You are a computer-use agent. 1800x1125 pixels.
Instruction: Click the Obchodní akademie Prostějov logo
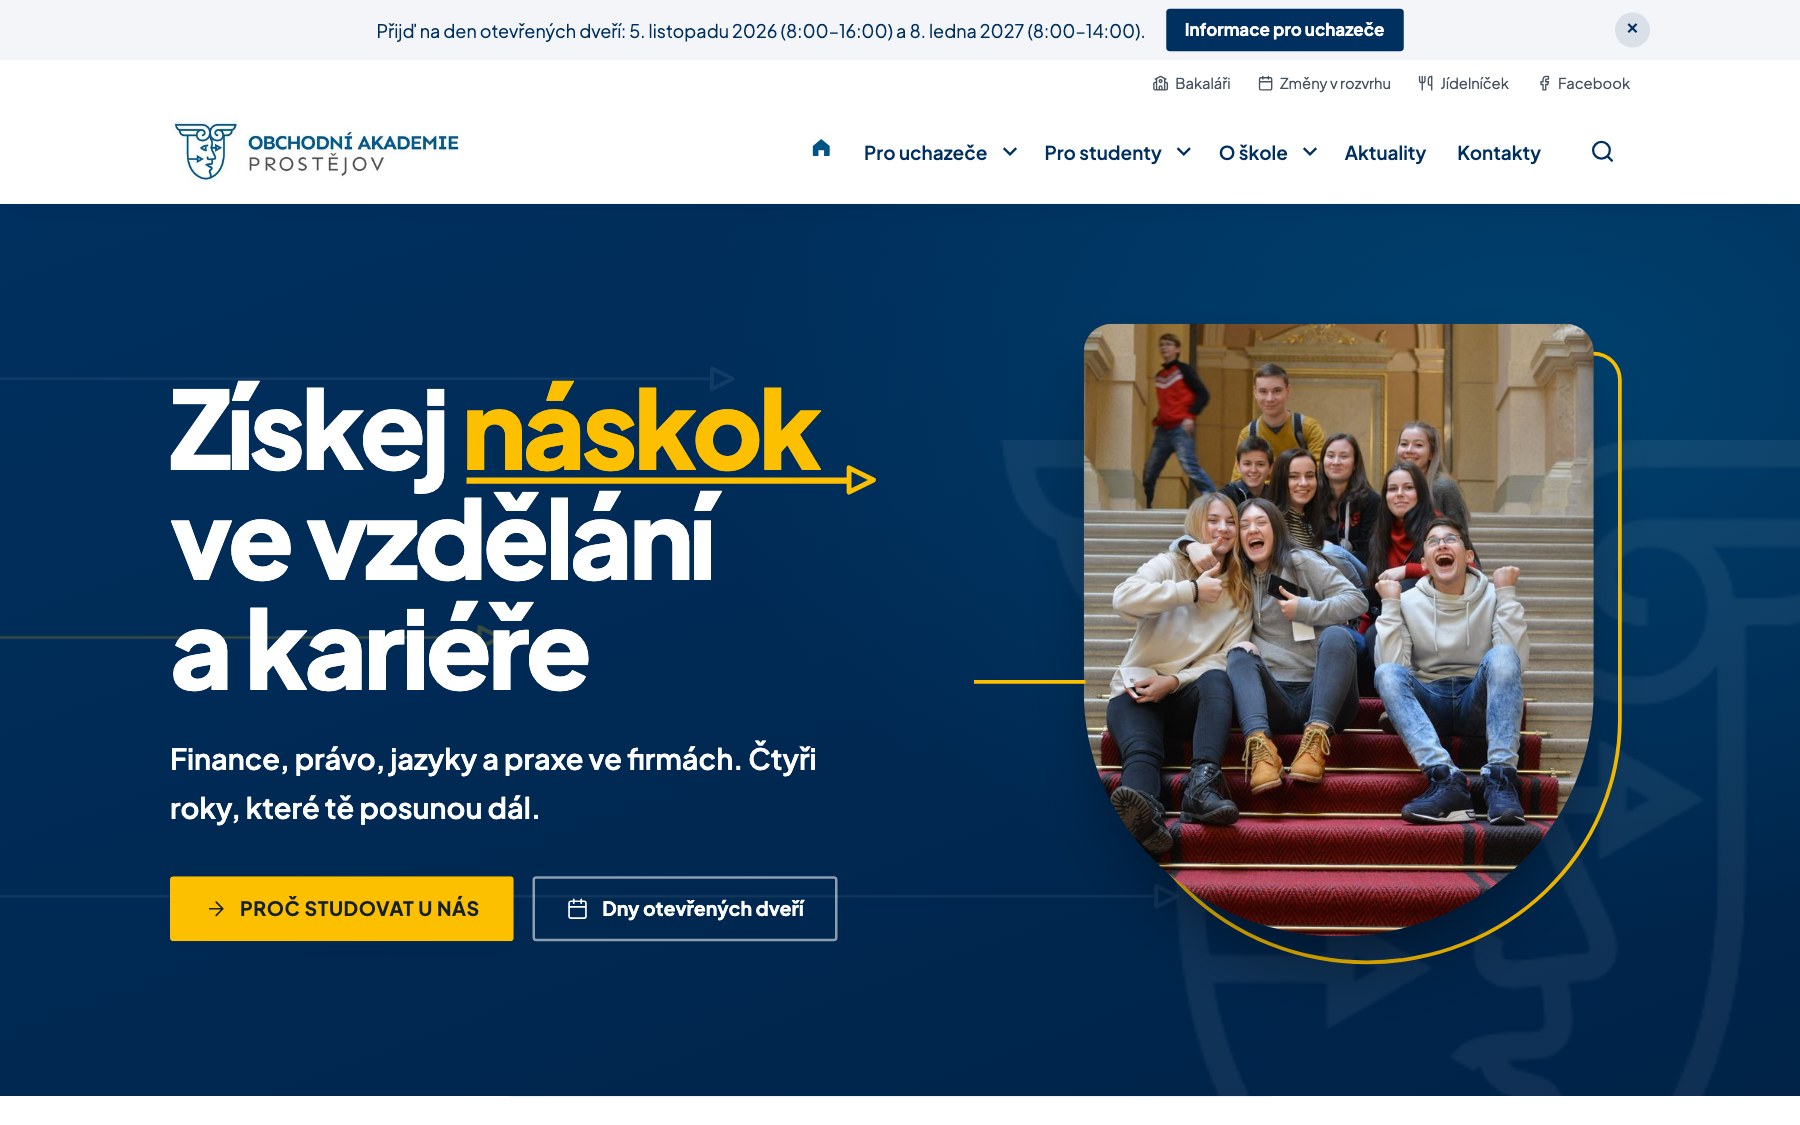coord(316,152)
